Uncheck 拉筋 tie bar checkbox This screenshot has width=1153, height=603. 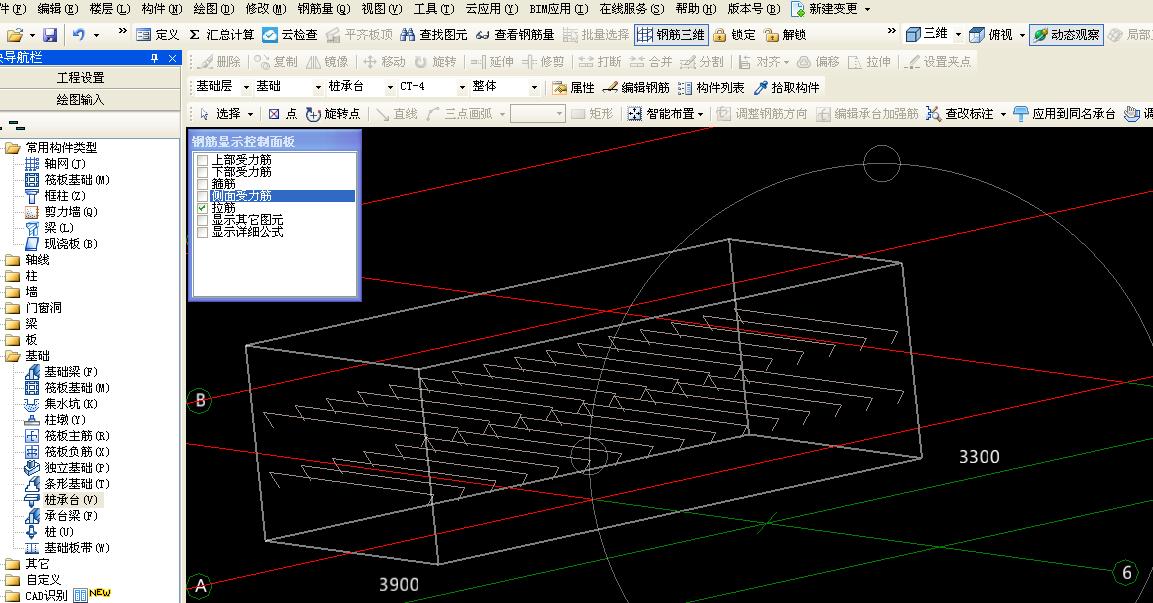(202, 208)
